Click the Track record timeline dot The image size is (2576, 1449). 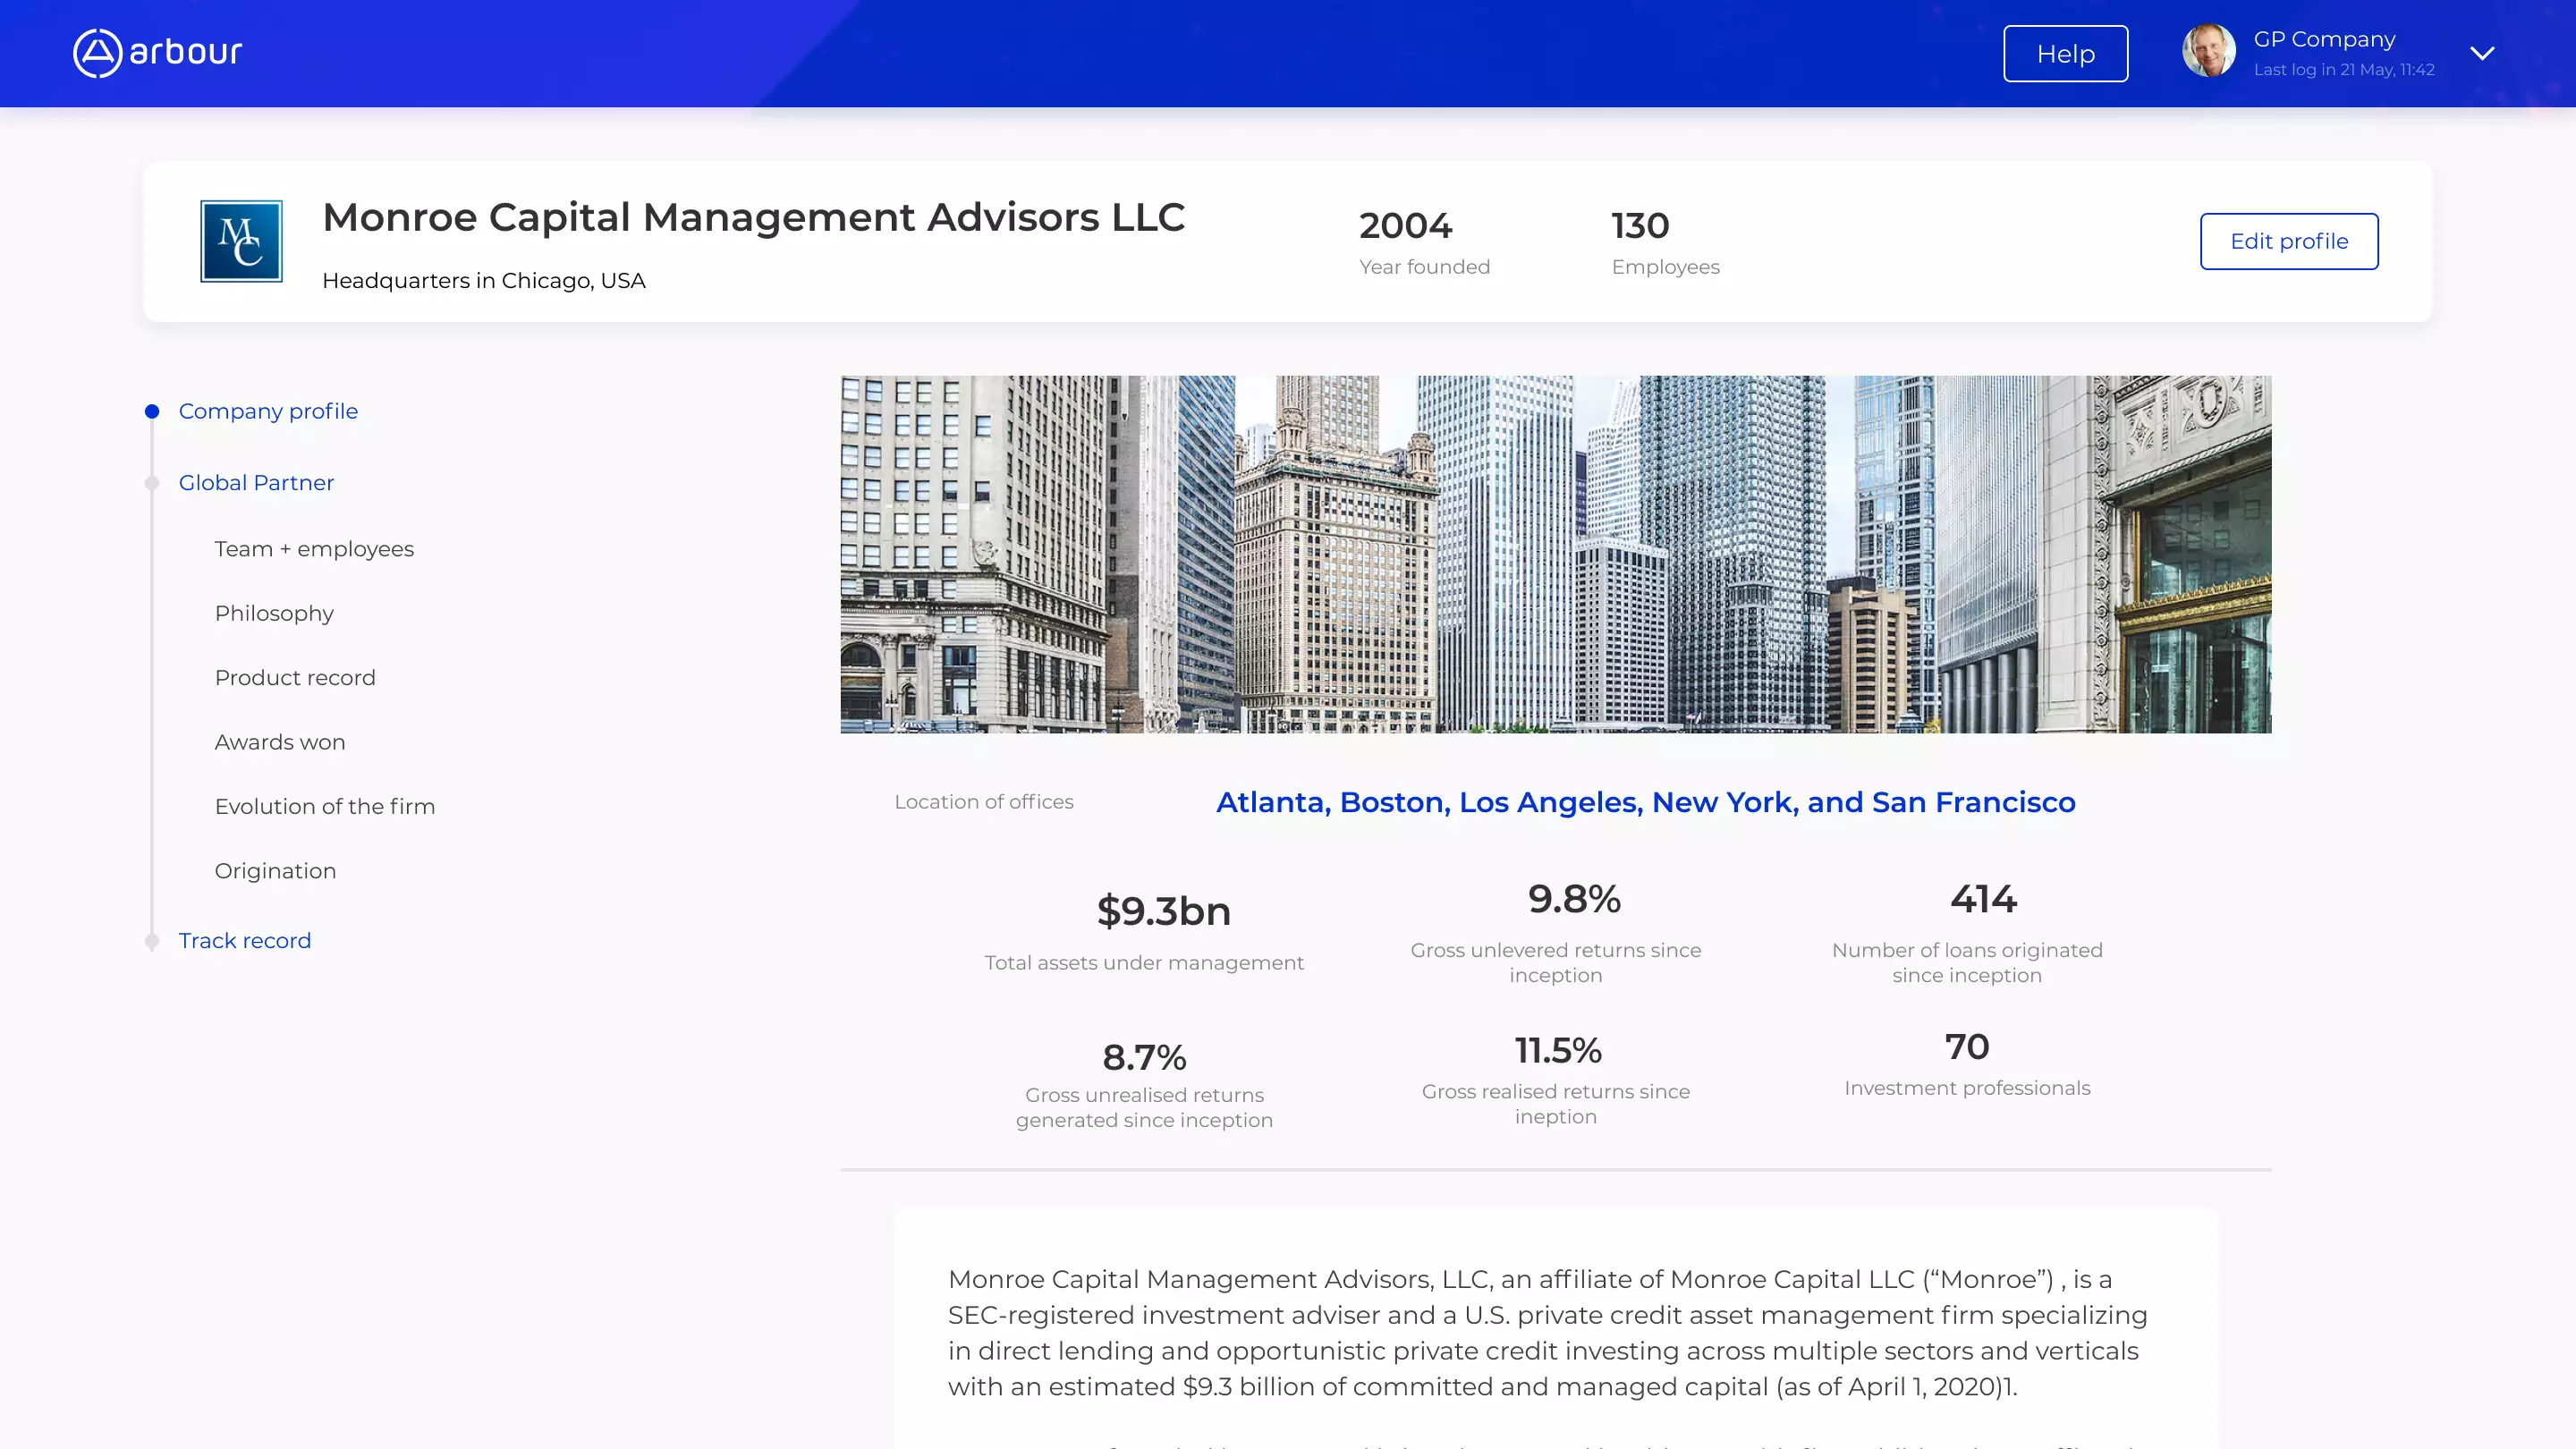pyautogui.click(x=152, y=941)
